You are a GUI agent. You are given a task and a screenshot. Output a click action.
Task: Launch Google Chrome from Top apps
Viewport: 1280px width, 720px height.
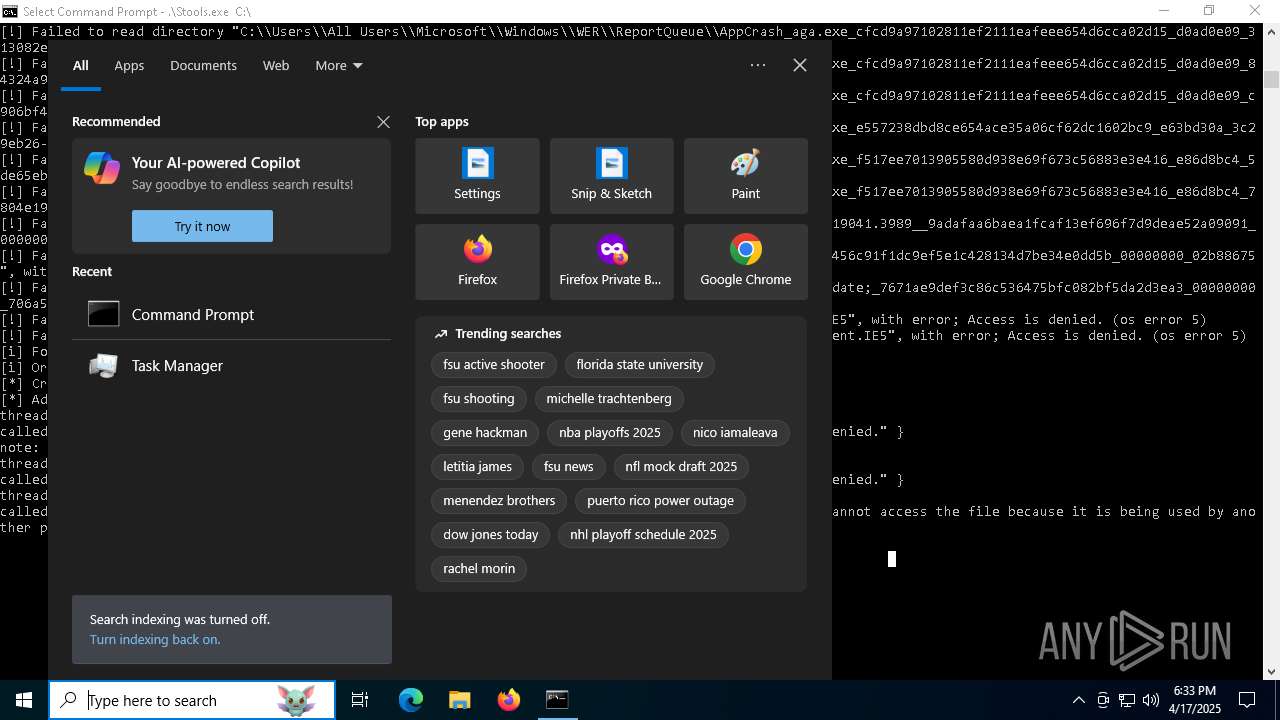(x=745, y=262)
